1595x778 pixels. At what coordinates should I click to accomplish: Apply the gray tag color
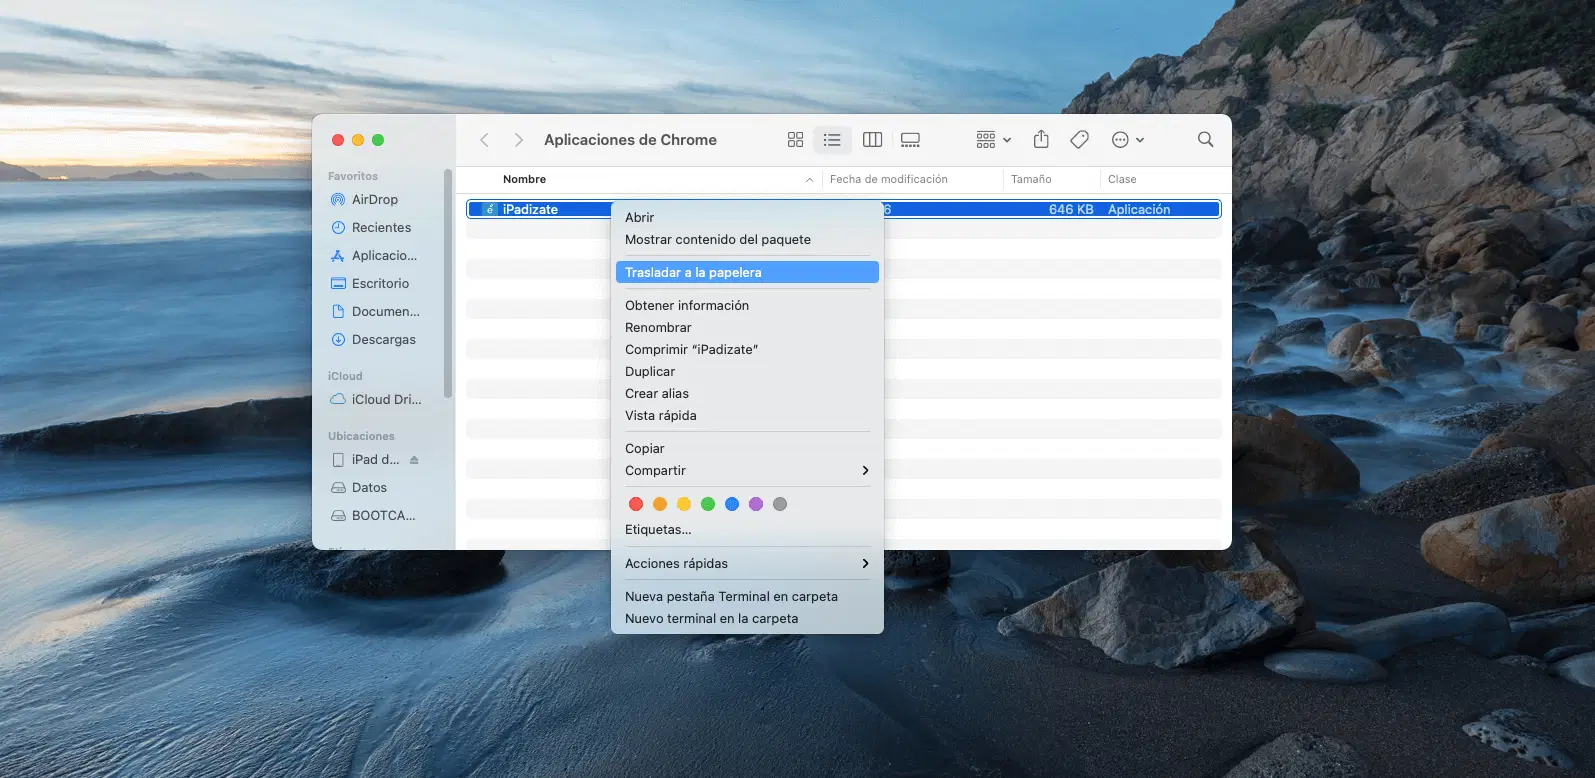780,504
